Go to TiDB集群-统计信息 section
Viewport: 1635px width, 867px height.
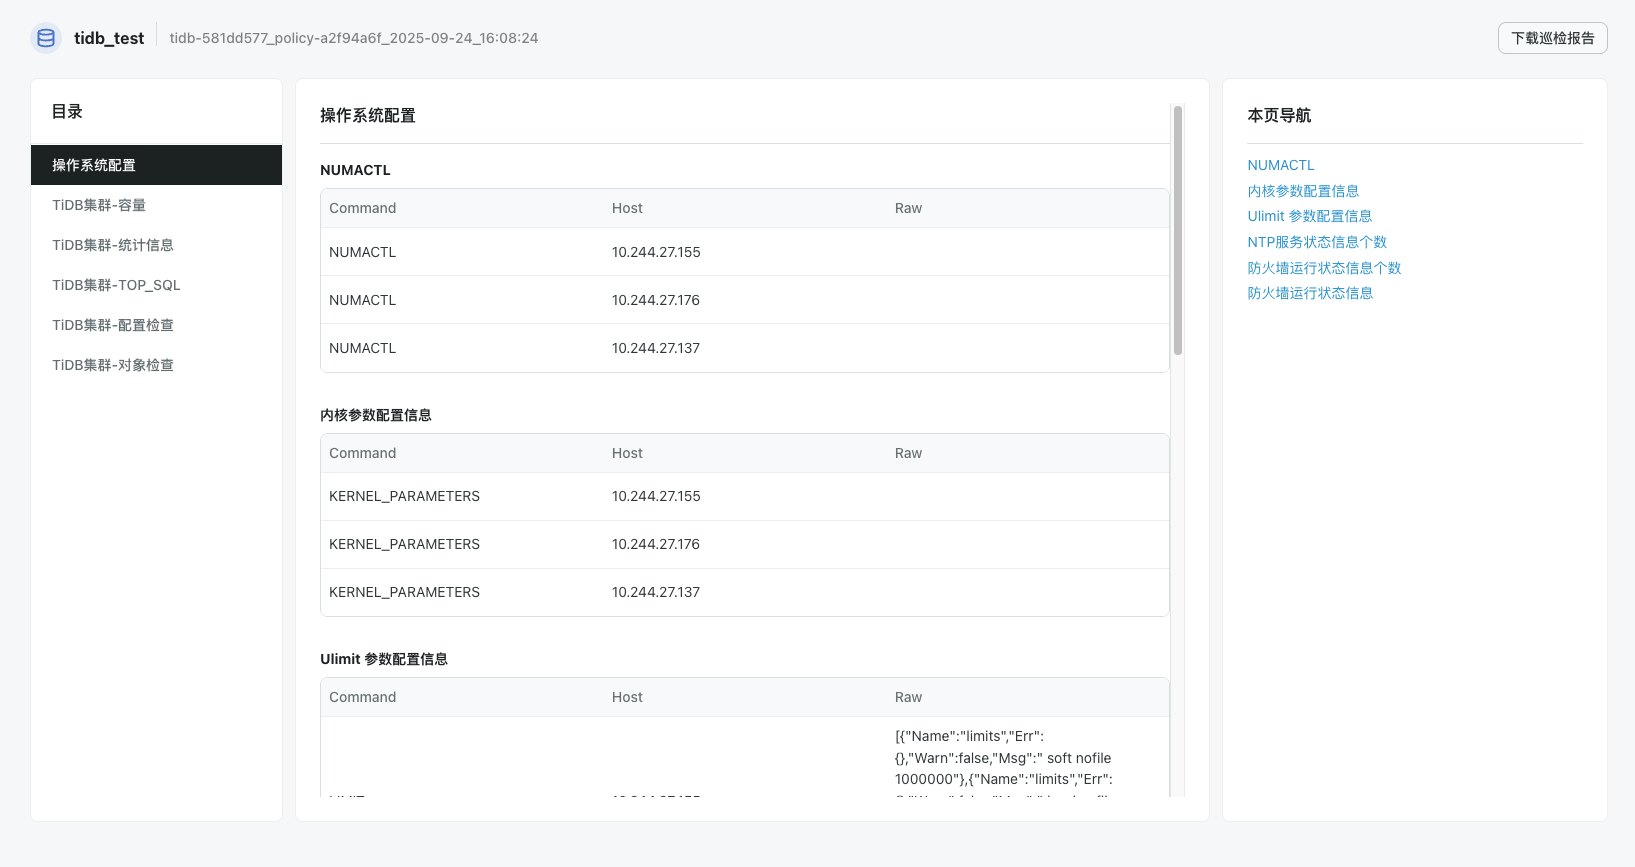[x=113, y=245]
